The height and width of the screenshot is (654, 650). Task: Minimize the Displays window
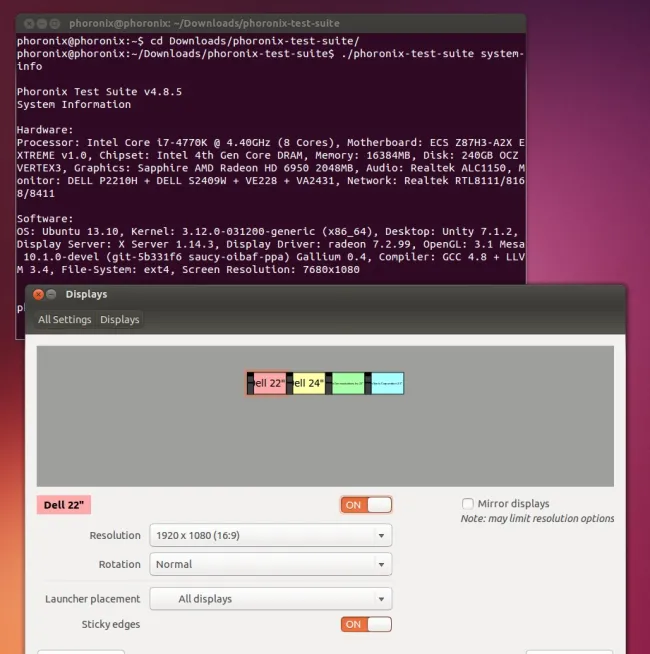tap(51, 294)
